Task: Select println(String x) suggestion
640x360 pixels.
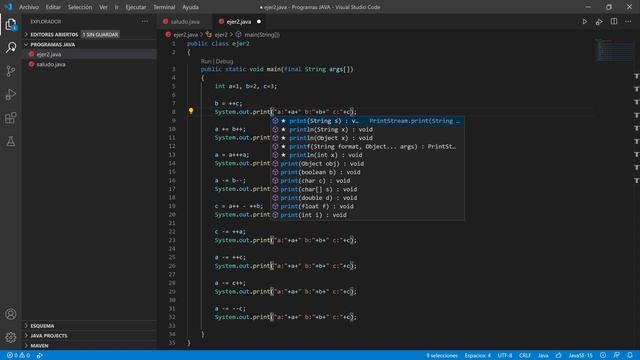Action: pyautogui.click(x=367, y=129)
